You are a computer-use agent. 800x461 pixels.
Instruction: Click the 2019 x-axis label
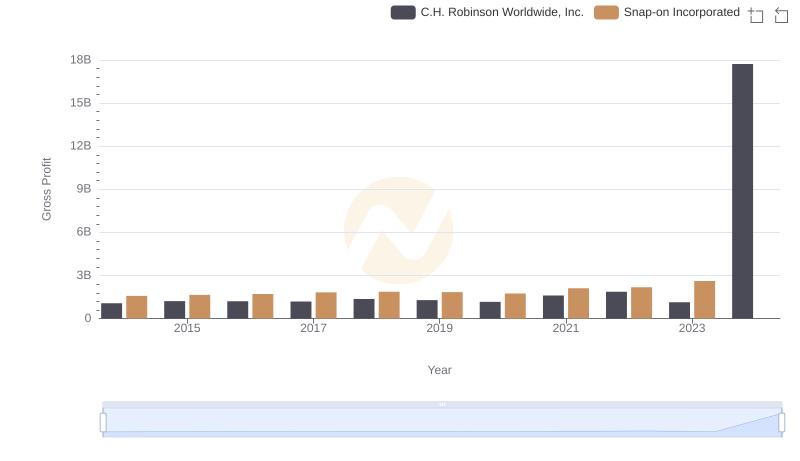(439, 328)
